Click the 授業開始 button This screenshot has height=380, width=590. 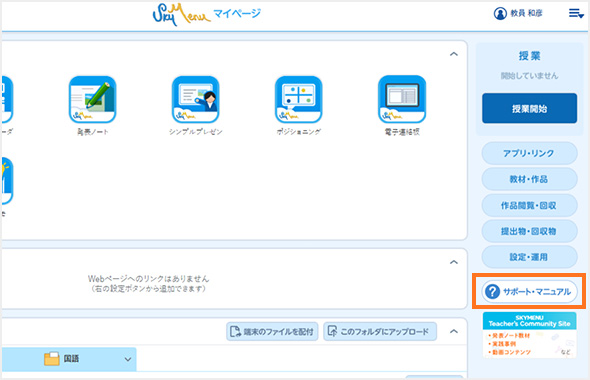click(529, 108)
